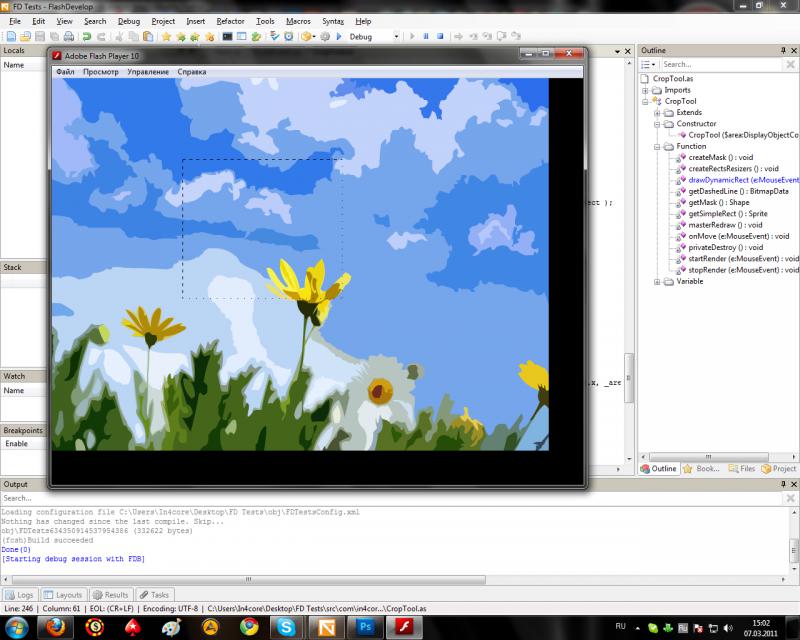This screenshot has width=800, height=640.
Task: Click the Cut scissors icon
Action: tap(119, 36)
